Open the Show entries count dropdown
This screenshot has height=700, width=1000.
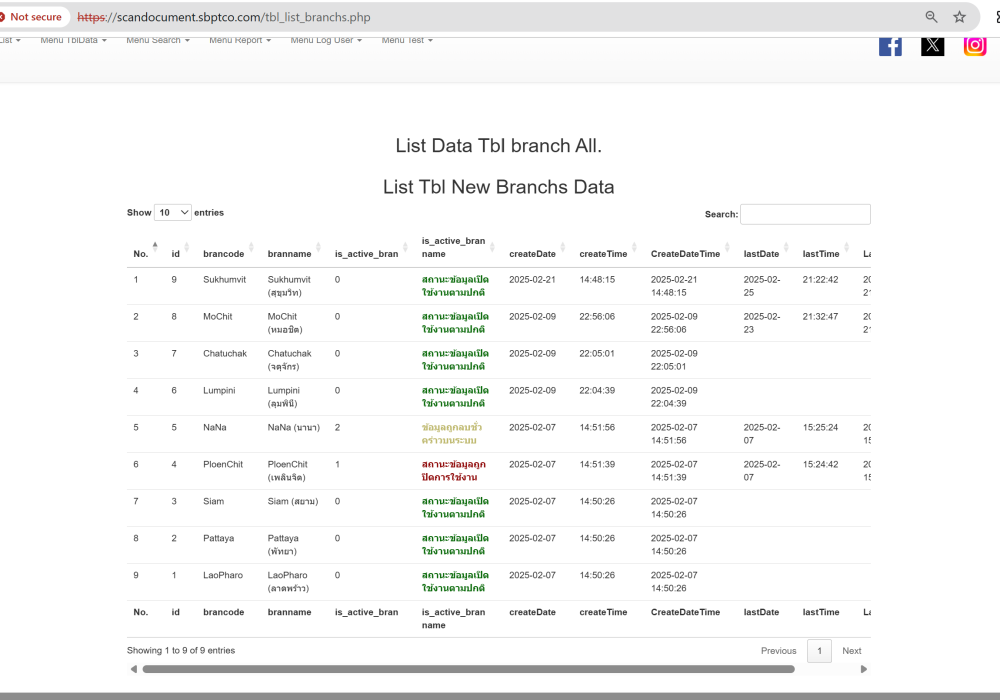coord(173,213)
